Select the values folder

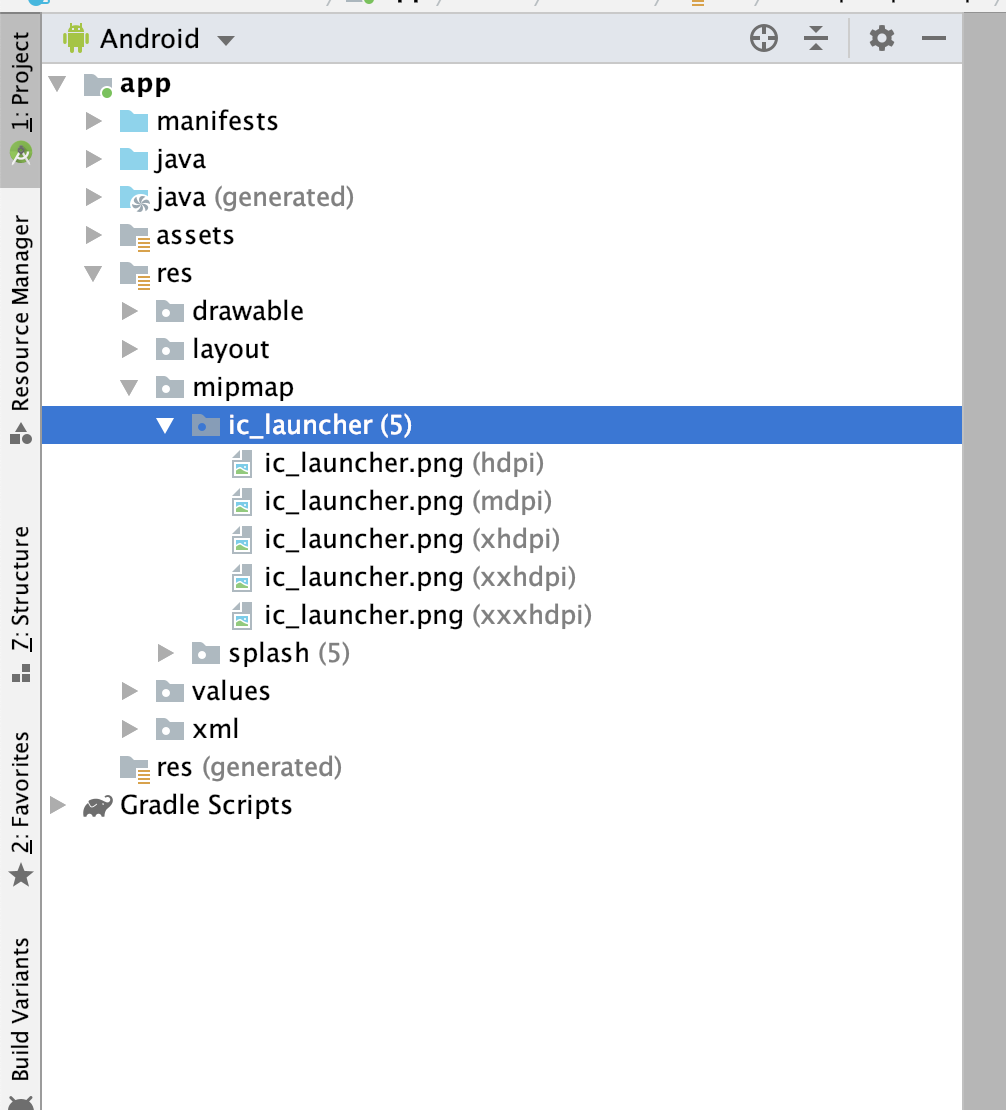[230, 691]
